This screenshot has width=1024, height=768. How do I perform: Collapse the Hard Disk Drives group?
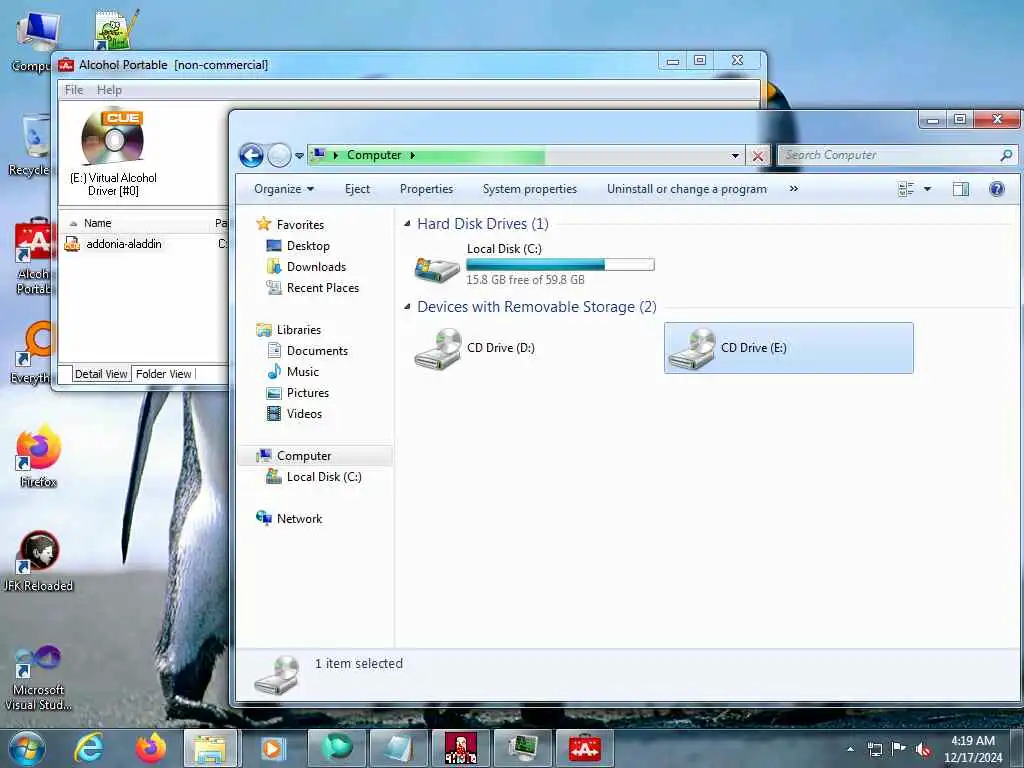coord(408,224)
